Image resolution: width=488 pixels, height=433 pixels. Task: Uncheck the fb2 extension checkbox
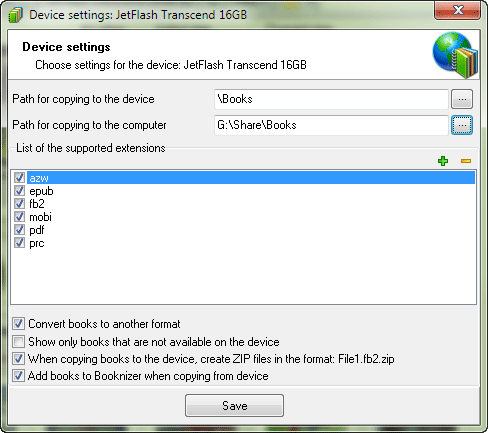click(19, 203)
